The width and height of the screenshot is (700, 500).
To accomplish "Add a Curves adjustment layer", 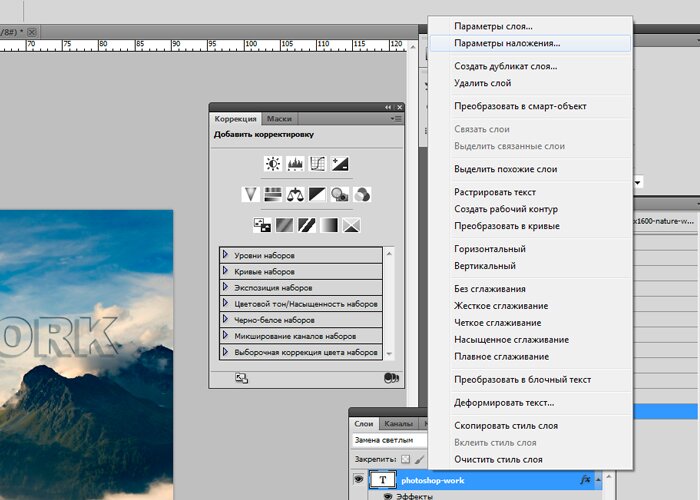I will click(318, 164).
